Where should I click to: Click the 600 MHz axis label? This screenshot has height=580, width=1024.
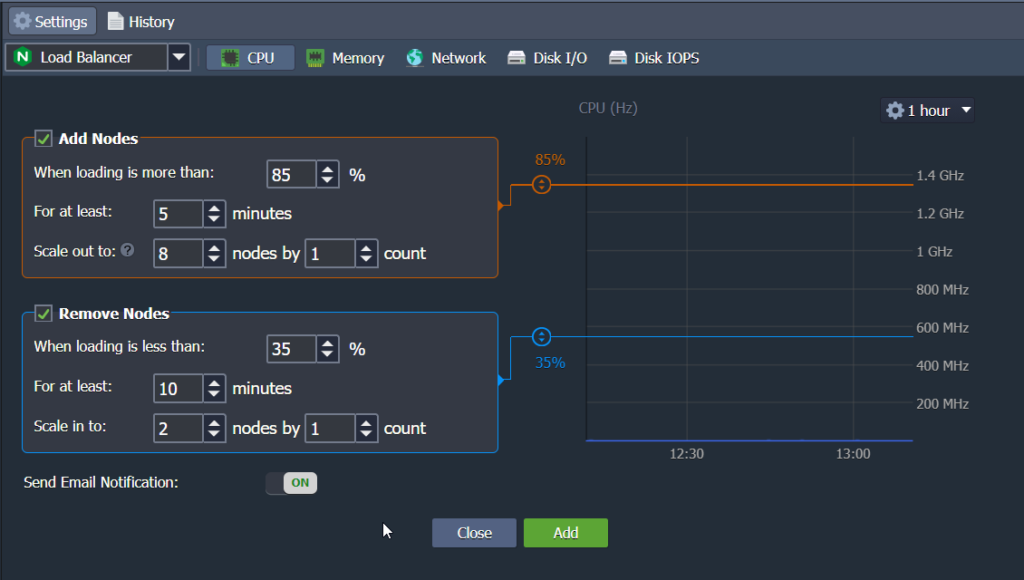[x=942, y=328]
